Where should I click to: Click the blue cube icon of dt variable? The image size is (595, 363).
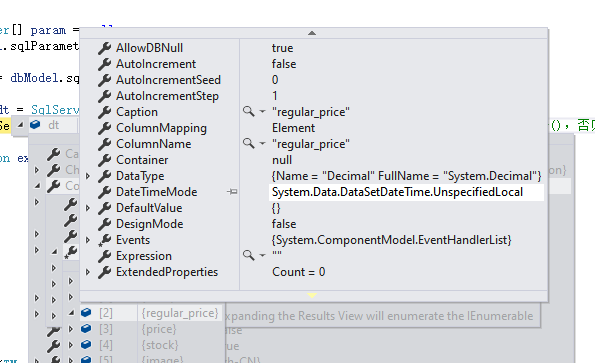coord(35,124)
